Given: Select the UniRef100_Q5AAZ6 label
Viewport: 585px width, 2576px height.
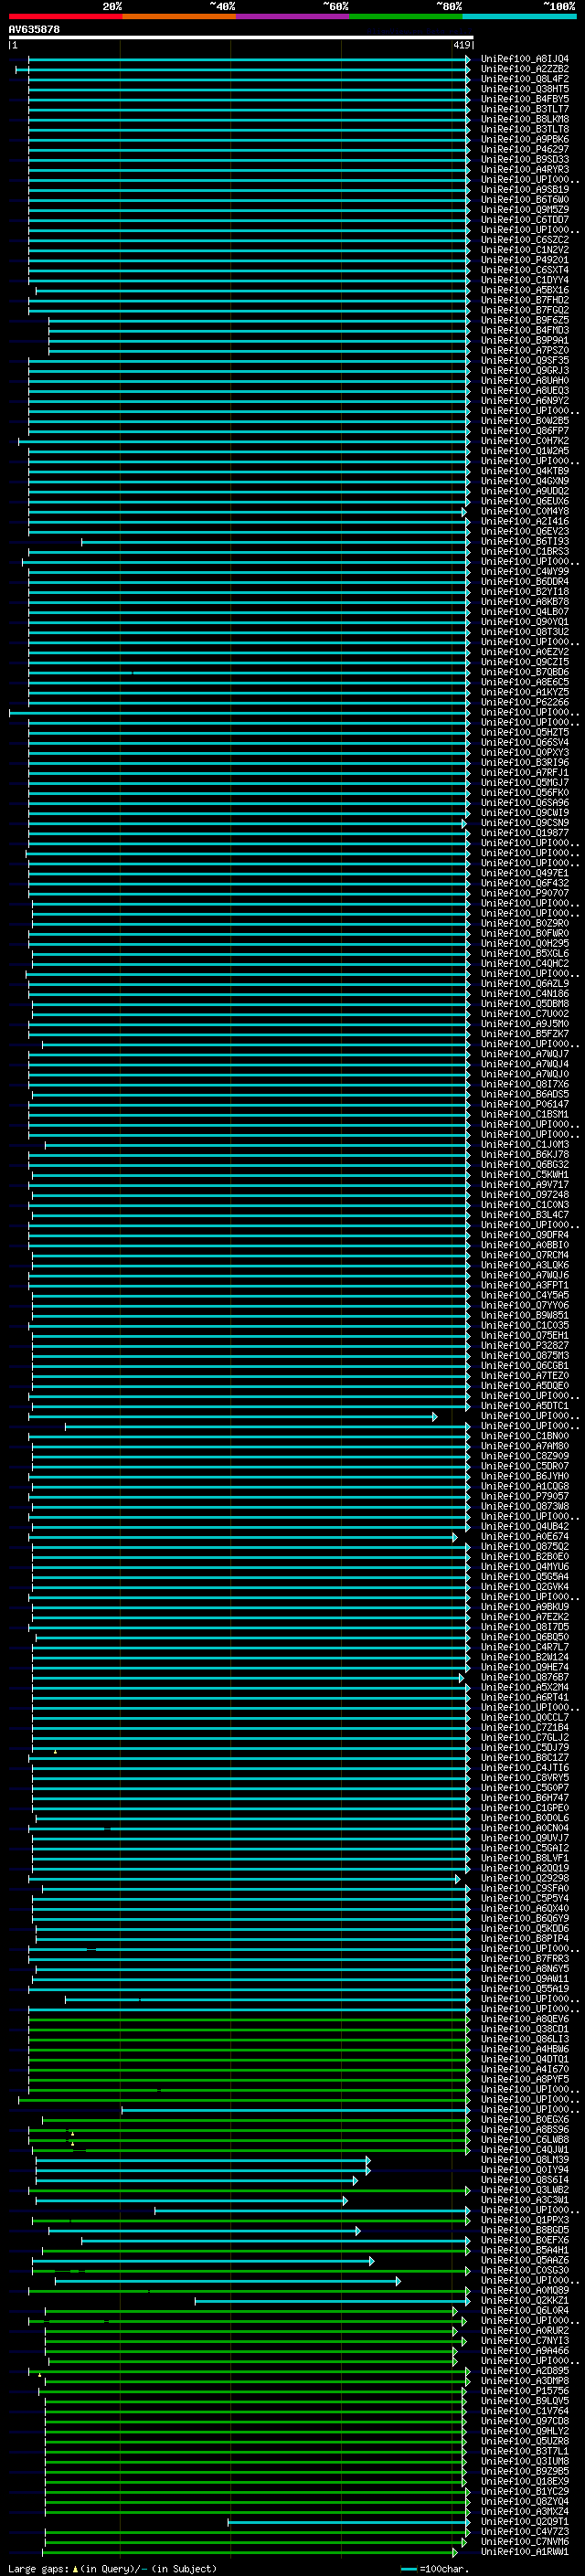Looking at the screenshot, I should (525, 2260).
